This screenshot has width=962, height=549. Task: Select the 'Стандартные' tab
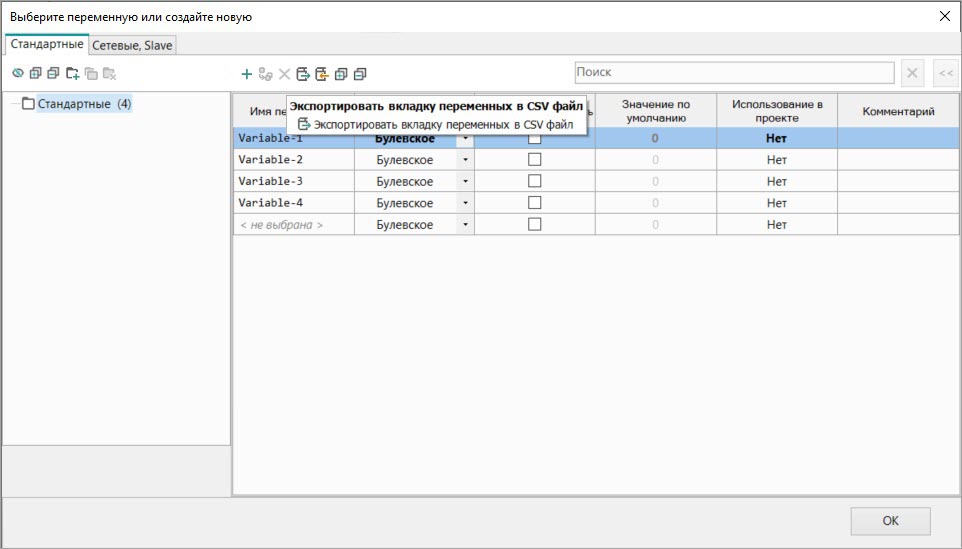pos(47,45)
